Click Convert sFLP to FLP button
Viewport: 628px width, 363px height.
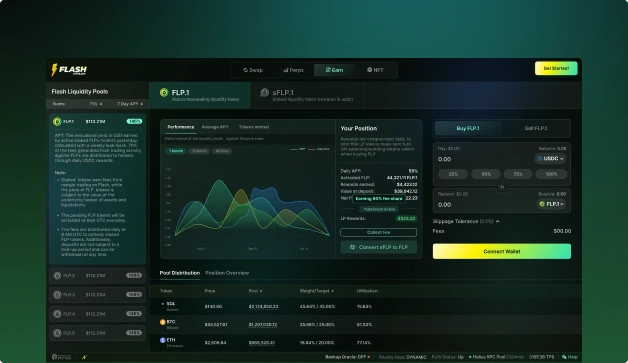coord(378,247)
